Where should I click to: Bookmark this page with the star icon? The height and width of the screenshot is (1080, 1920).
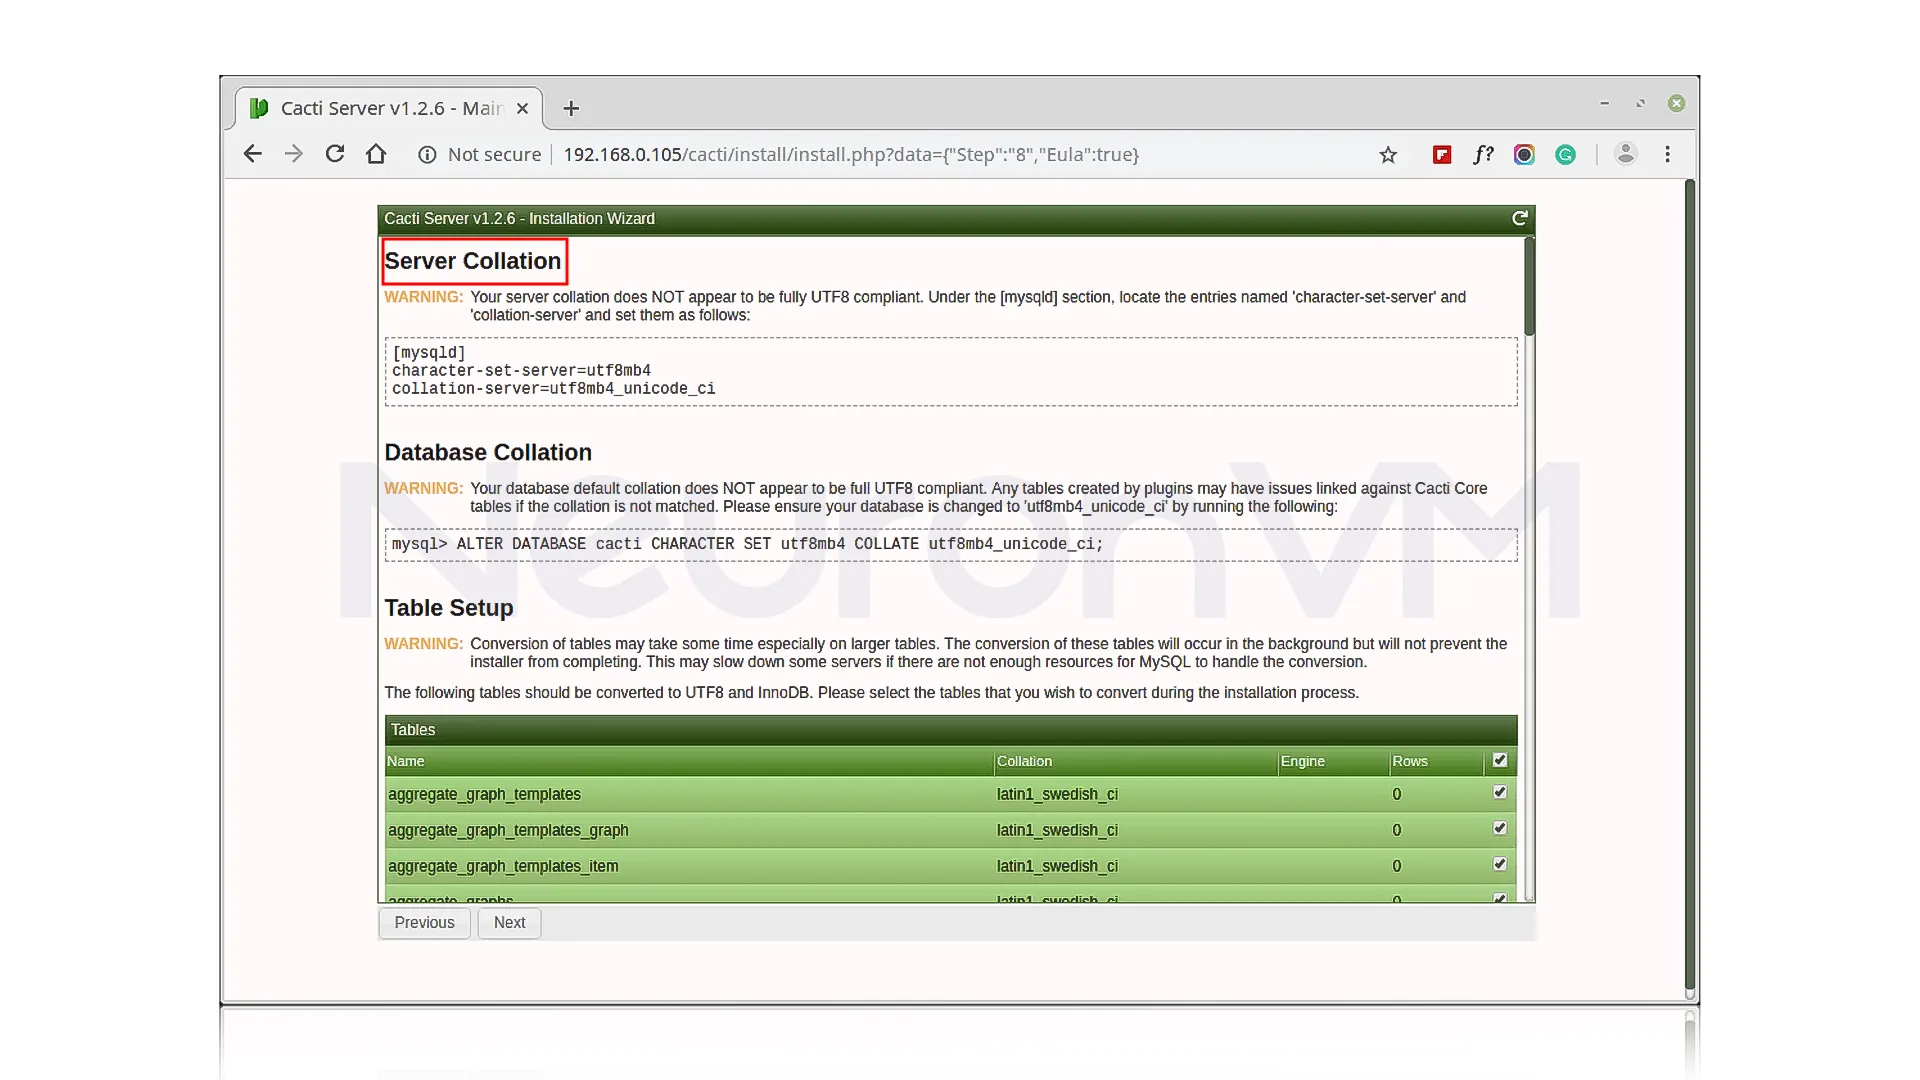point(1388,155)
